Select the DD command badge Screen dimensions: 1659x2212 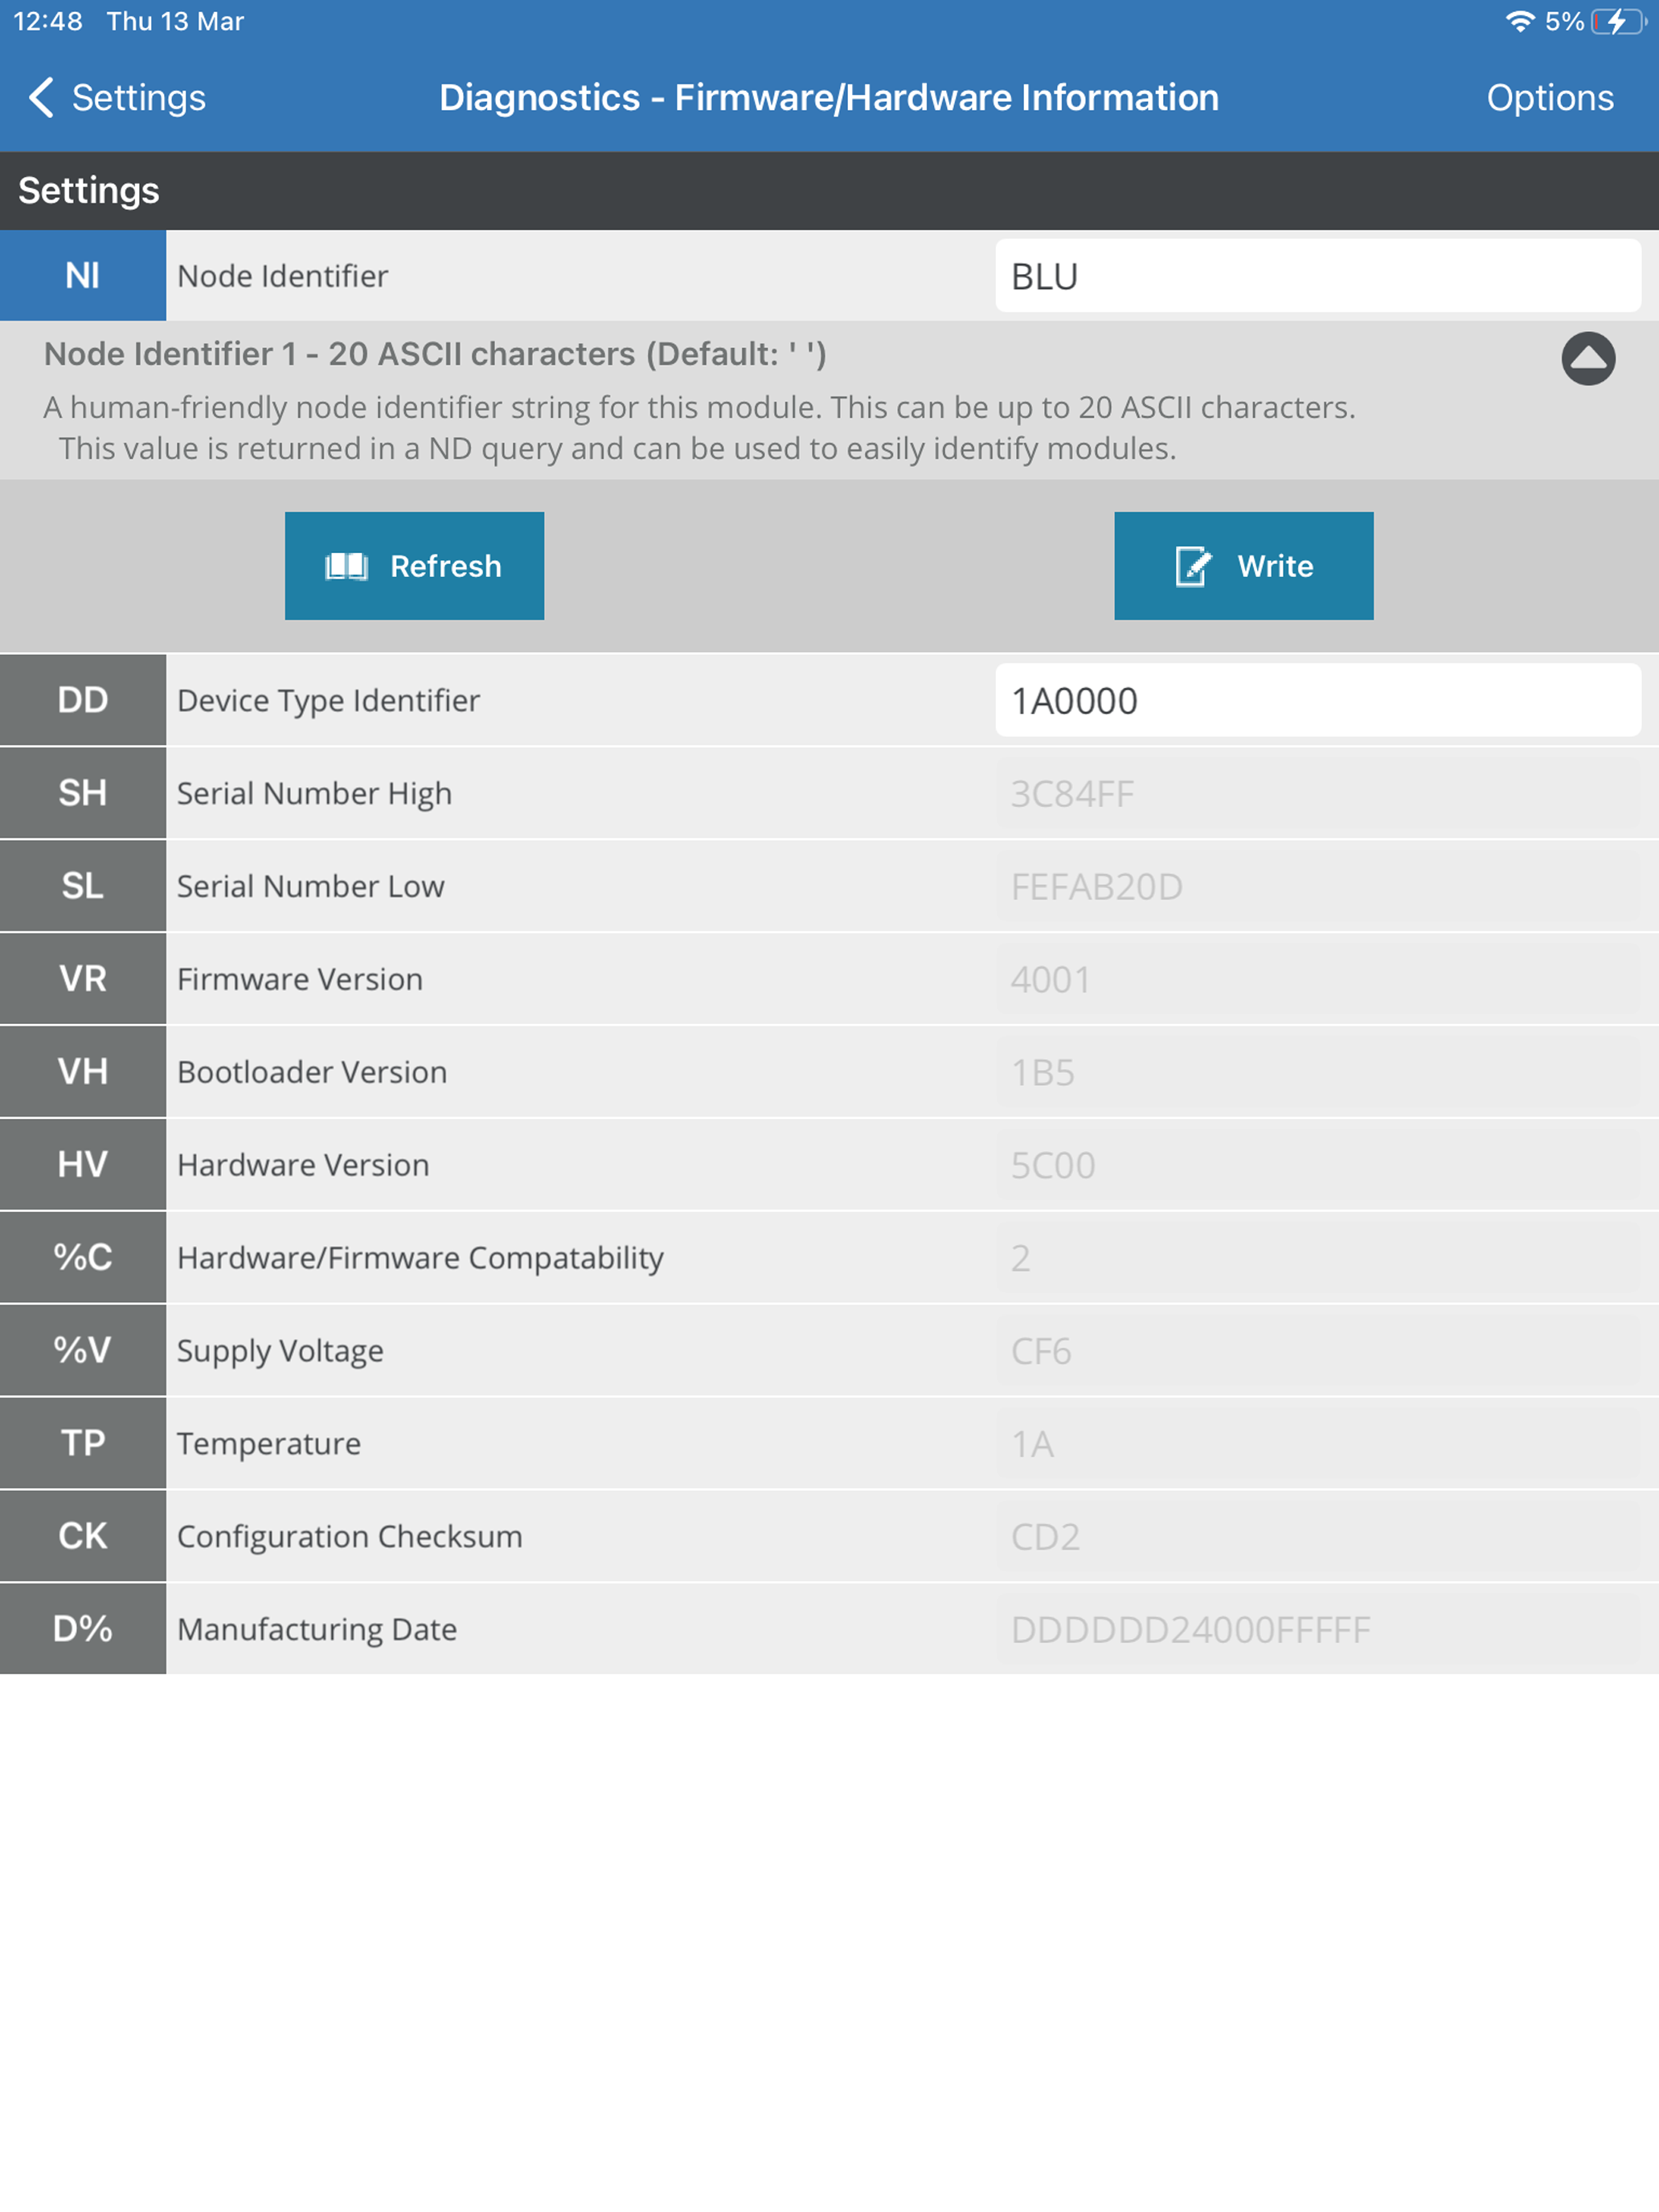coord(83,700)
